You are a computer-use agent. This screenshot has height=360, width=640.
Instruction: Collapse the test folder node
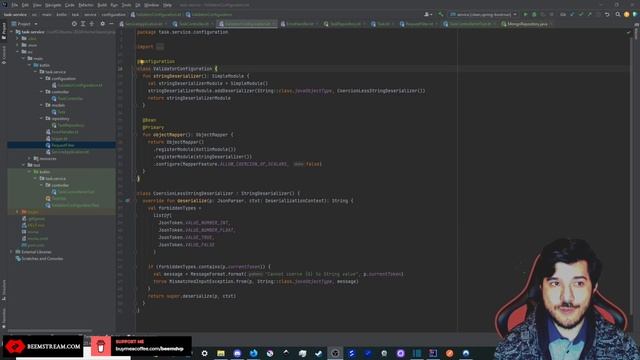click(x=24, y=165)
